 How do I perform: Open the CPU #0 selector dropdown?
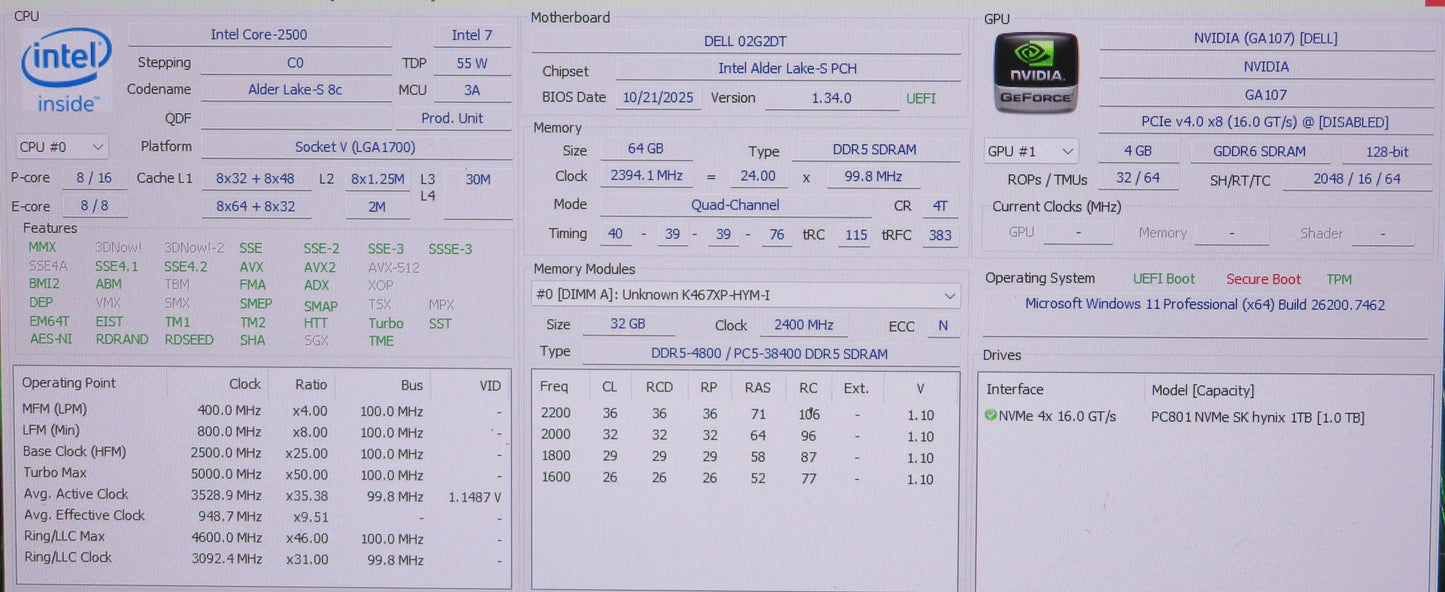pyautogui.click(x=62, y=147)
